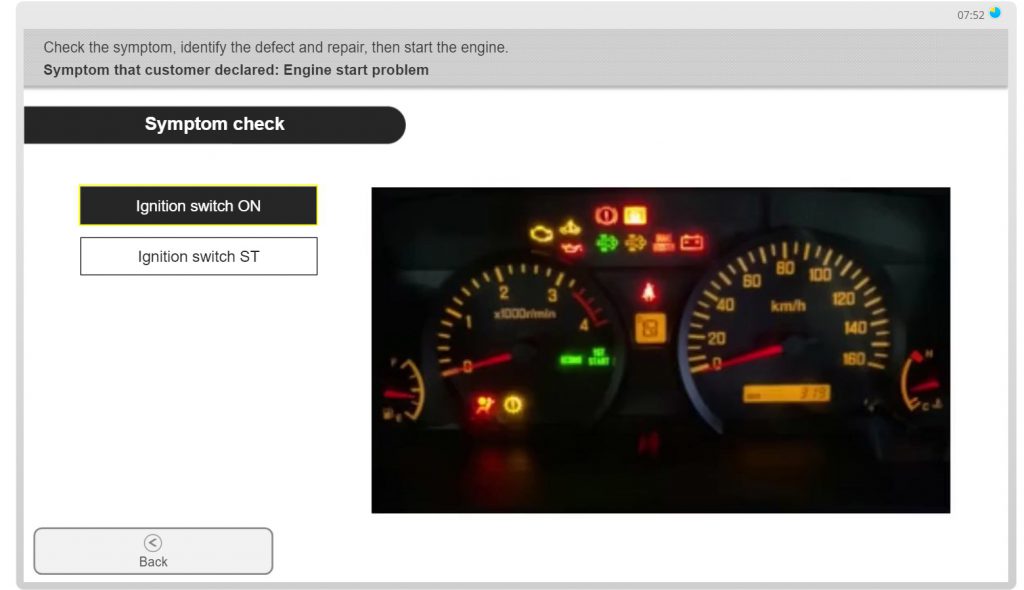
Task: Select Ignition switch ON option
Action: point(198,206)
